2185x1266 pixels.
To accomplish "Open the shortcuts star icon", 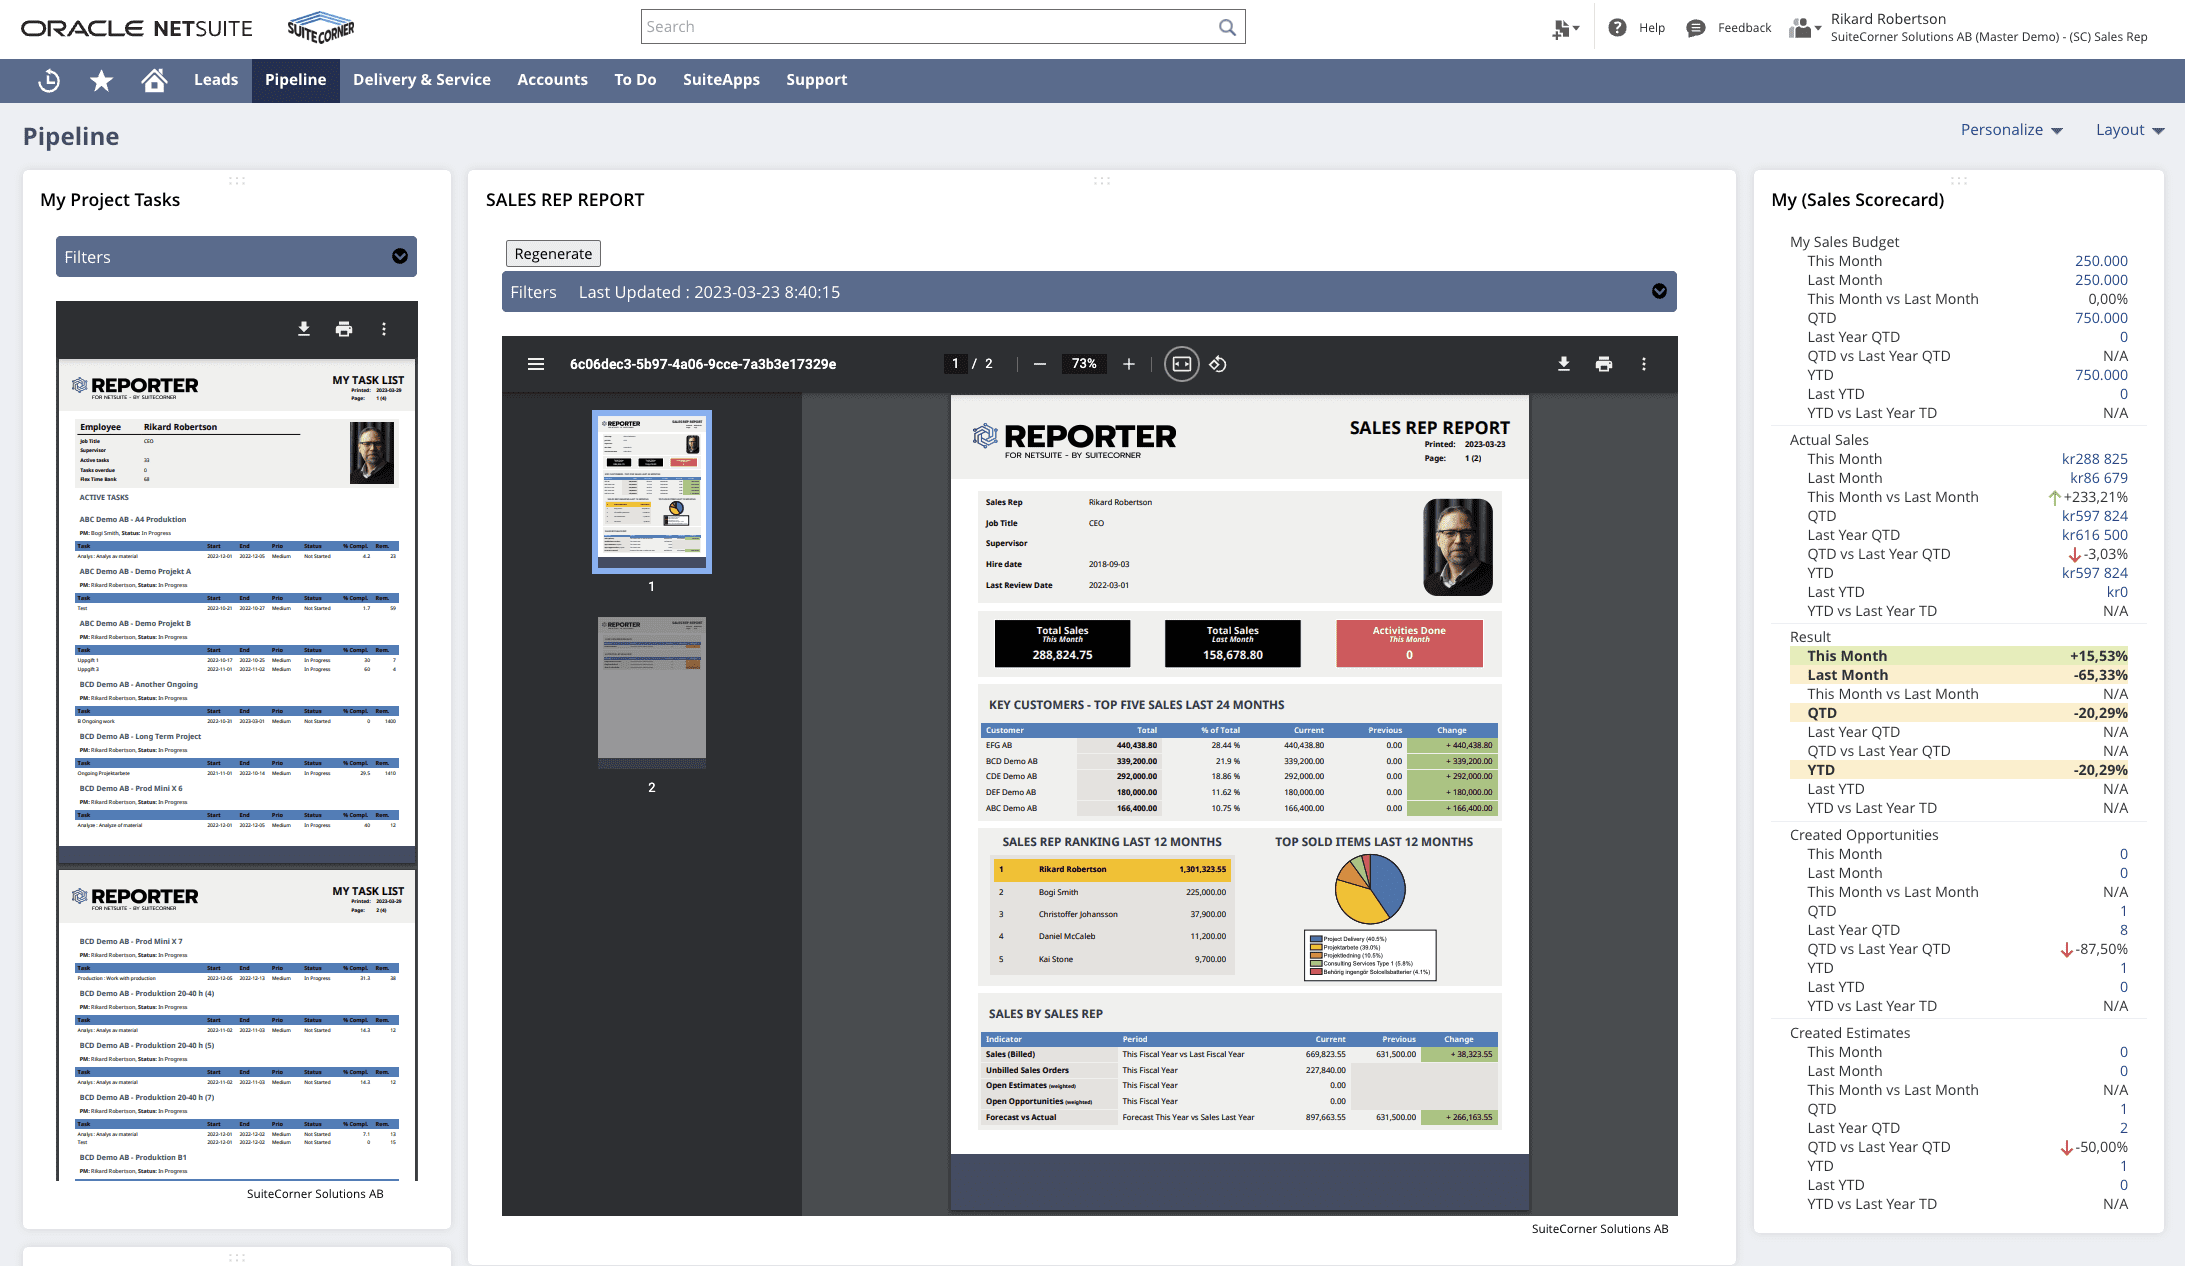I will click(x=101, y=80).
